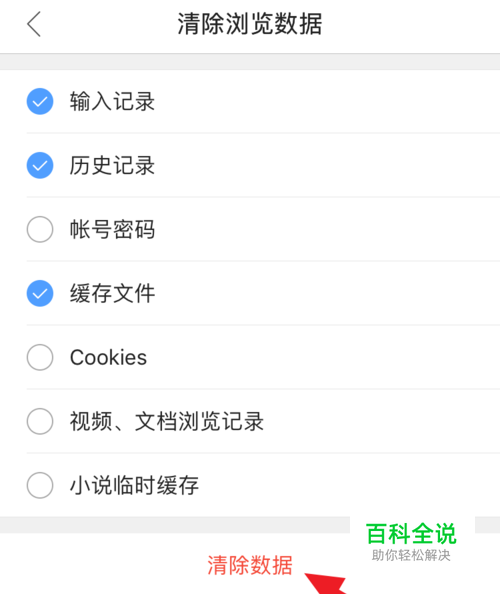Tap the Cookies text label
500x594 pixels.
108,358
